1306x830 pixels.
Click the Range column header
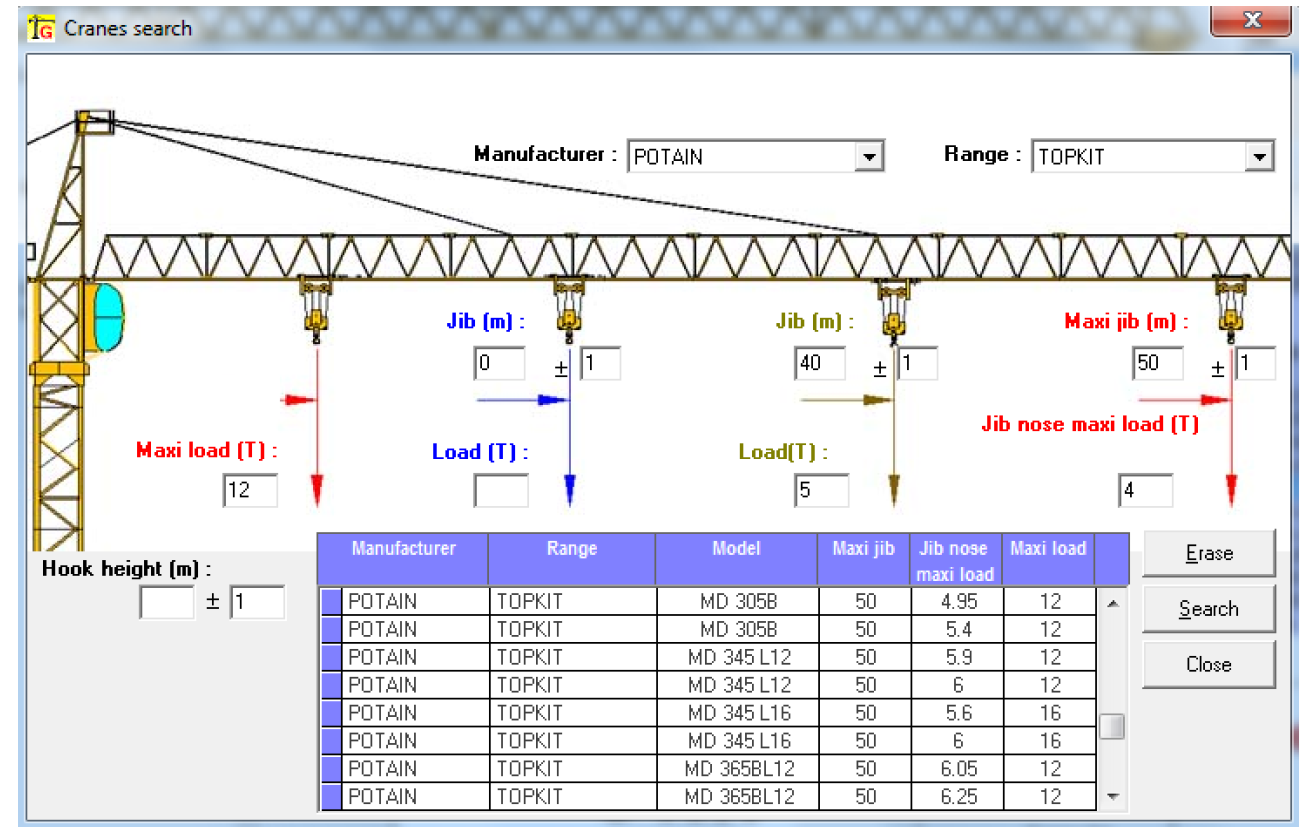[x=572, y=559]
